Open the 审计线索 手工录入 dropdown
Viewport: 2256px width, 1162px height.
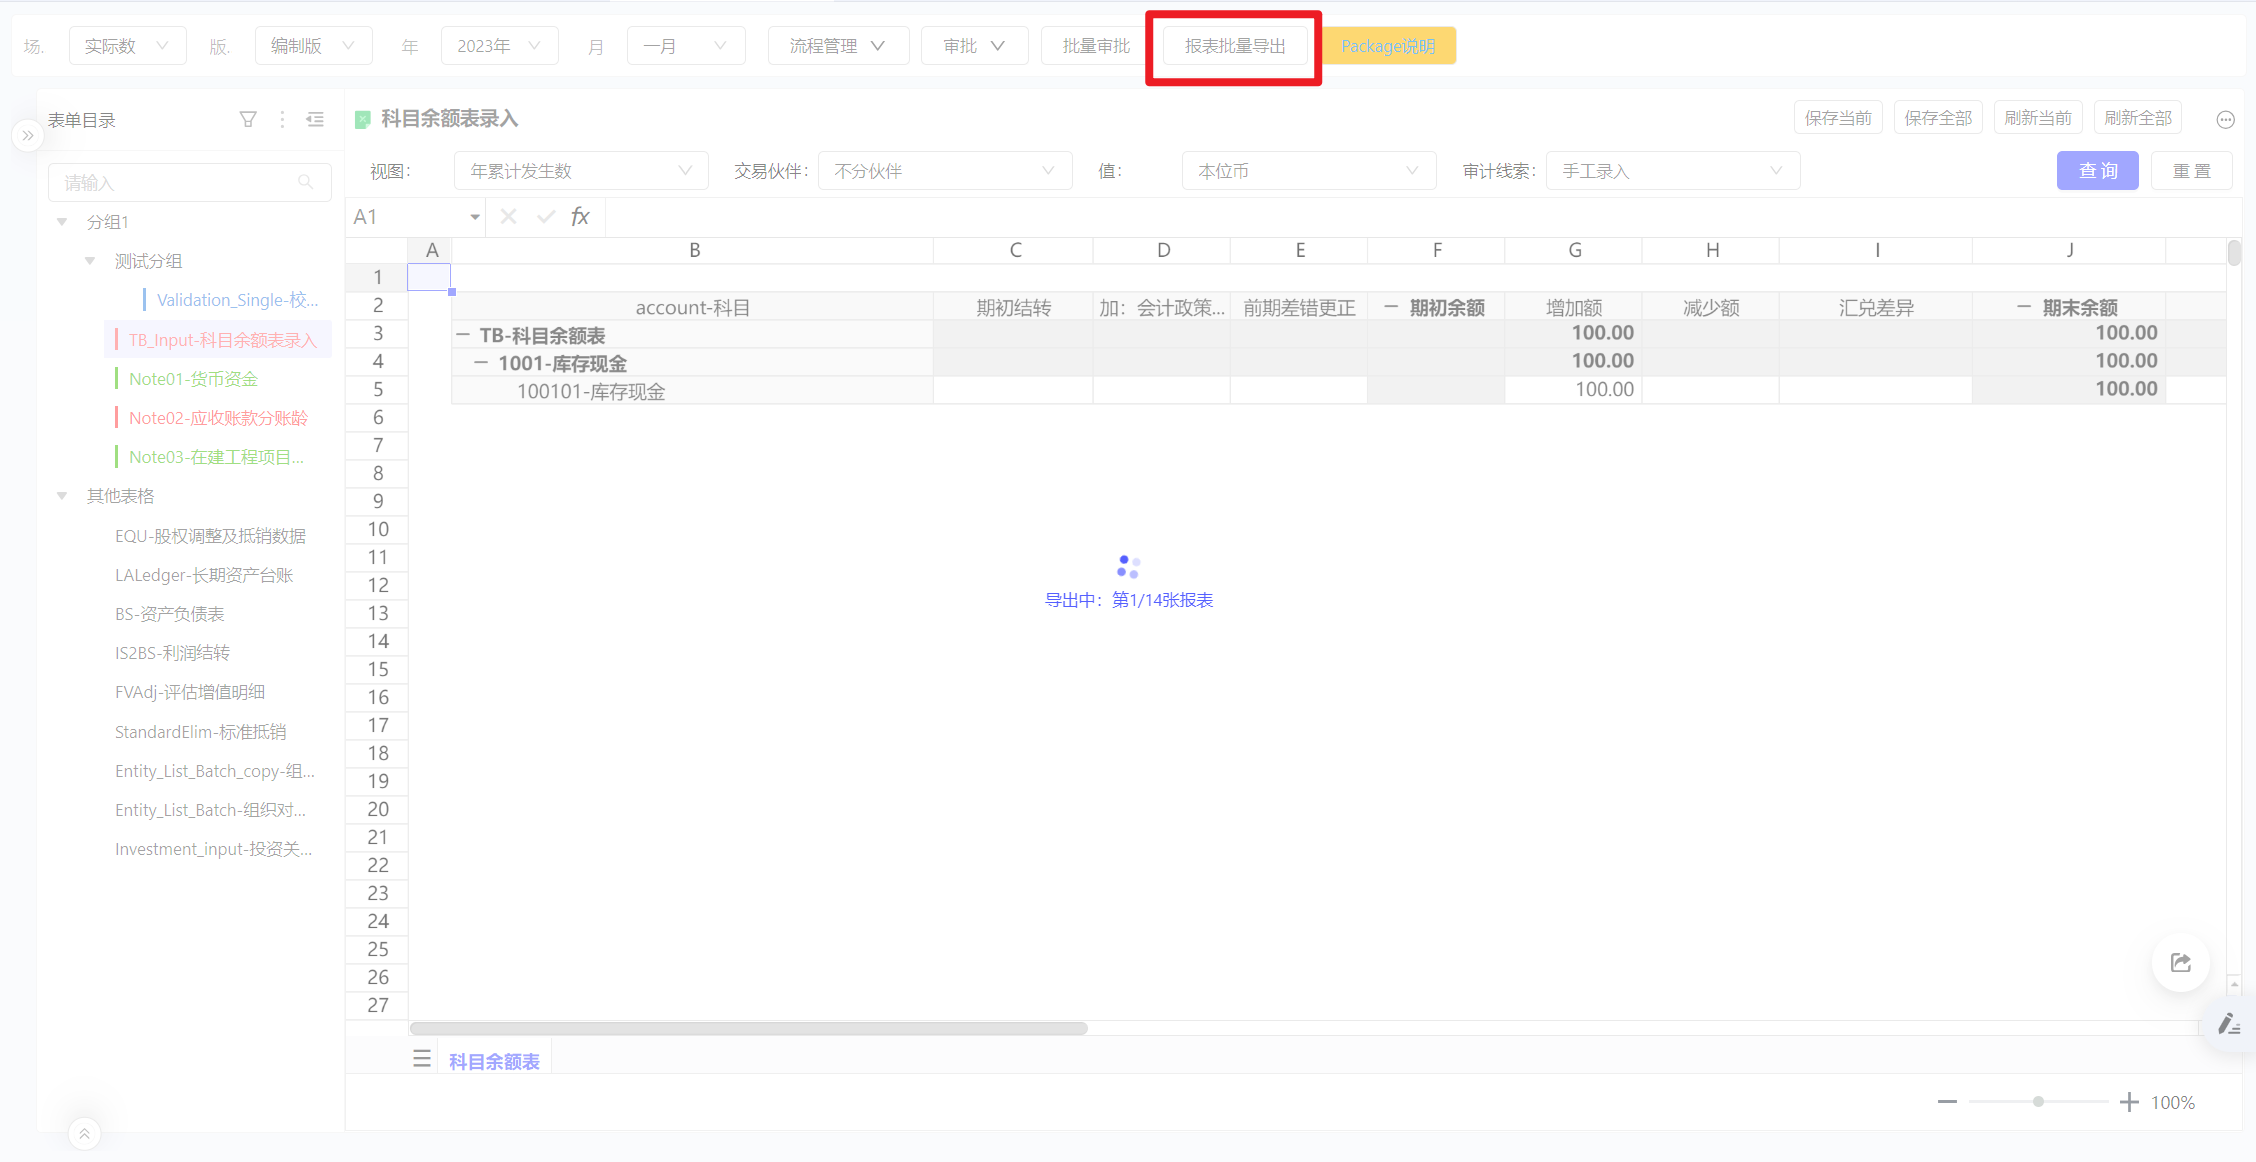[1672, 171]
